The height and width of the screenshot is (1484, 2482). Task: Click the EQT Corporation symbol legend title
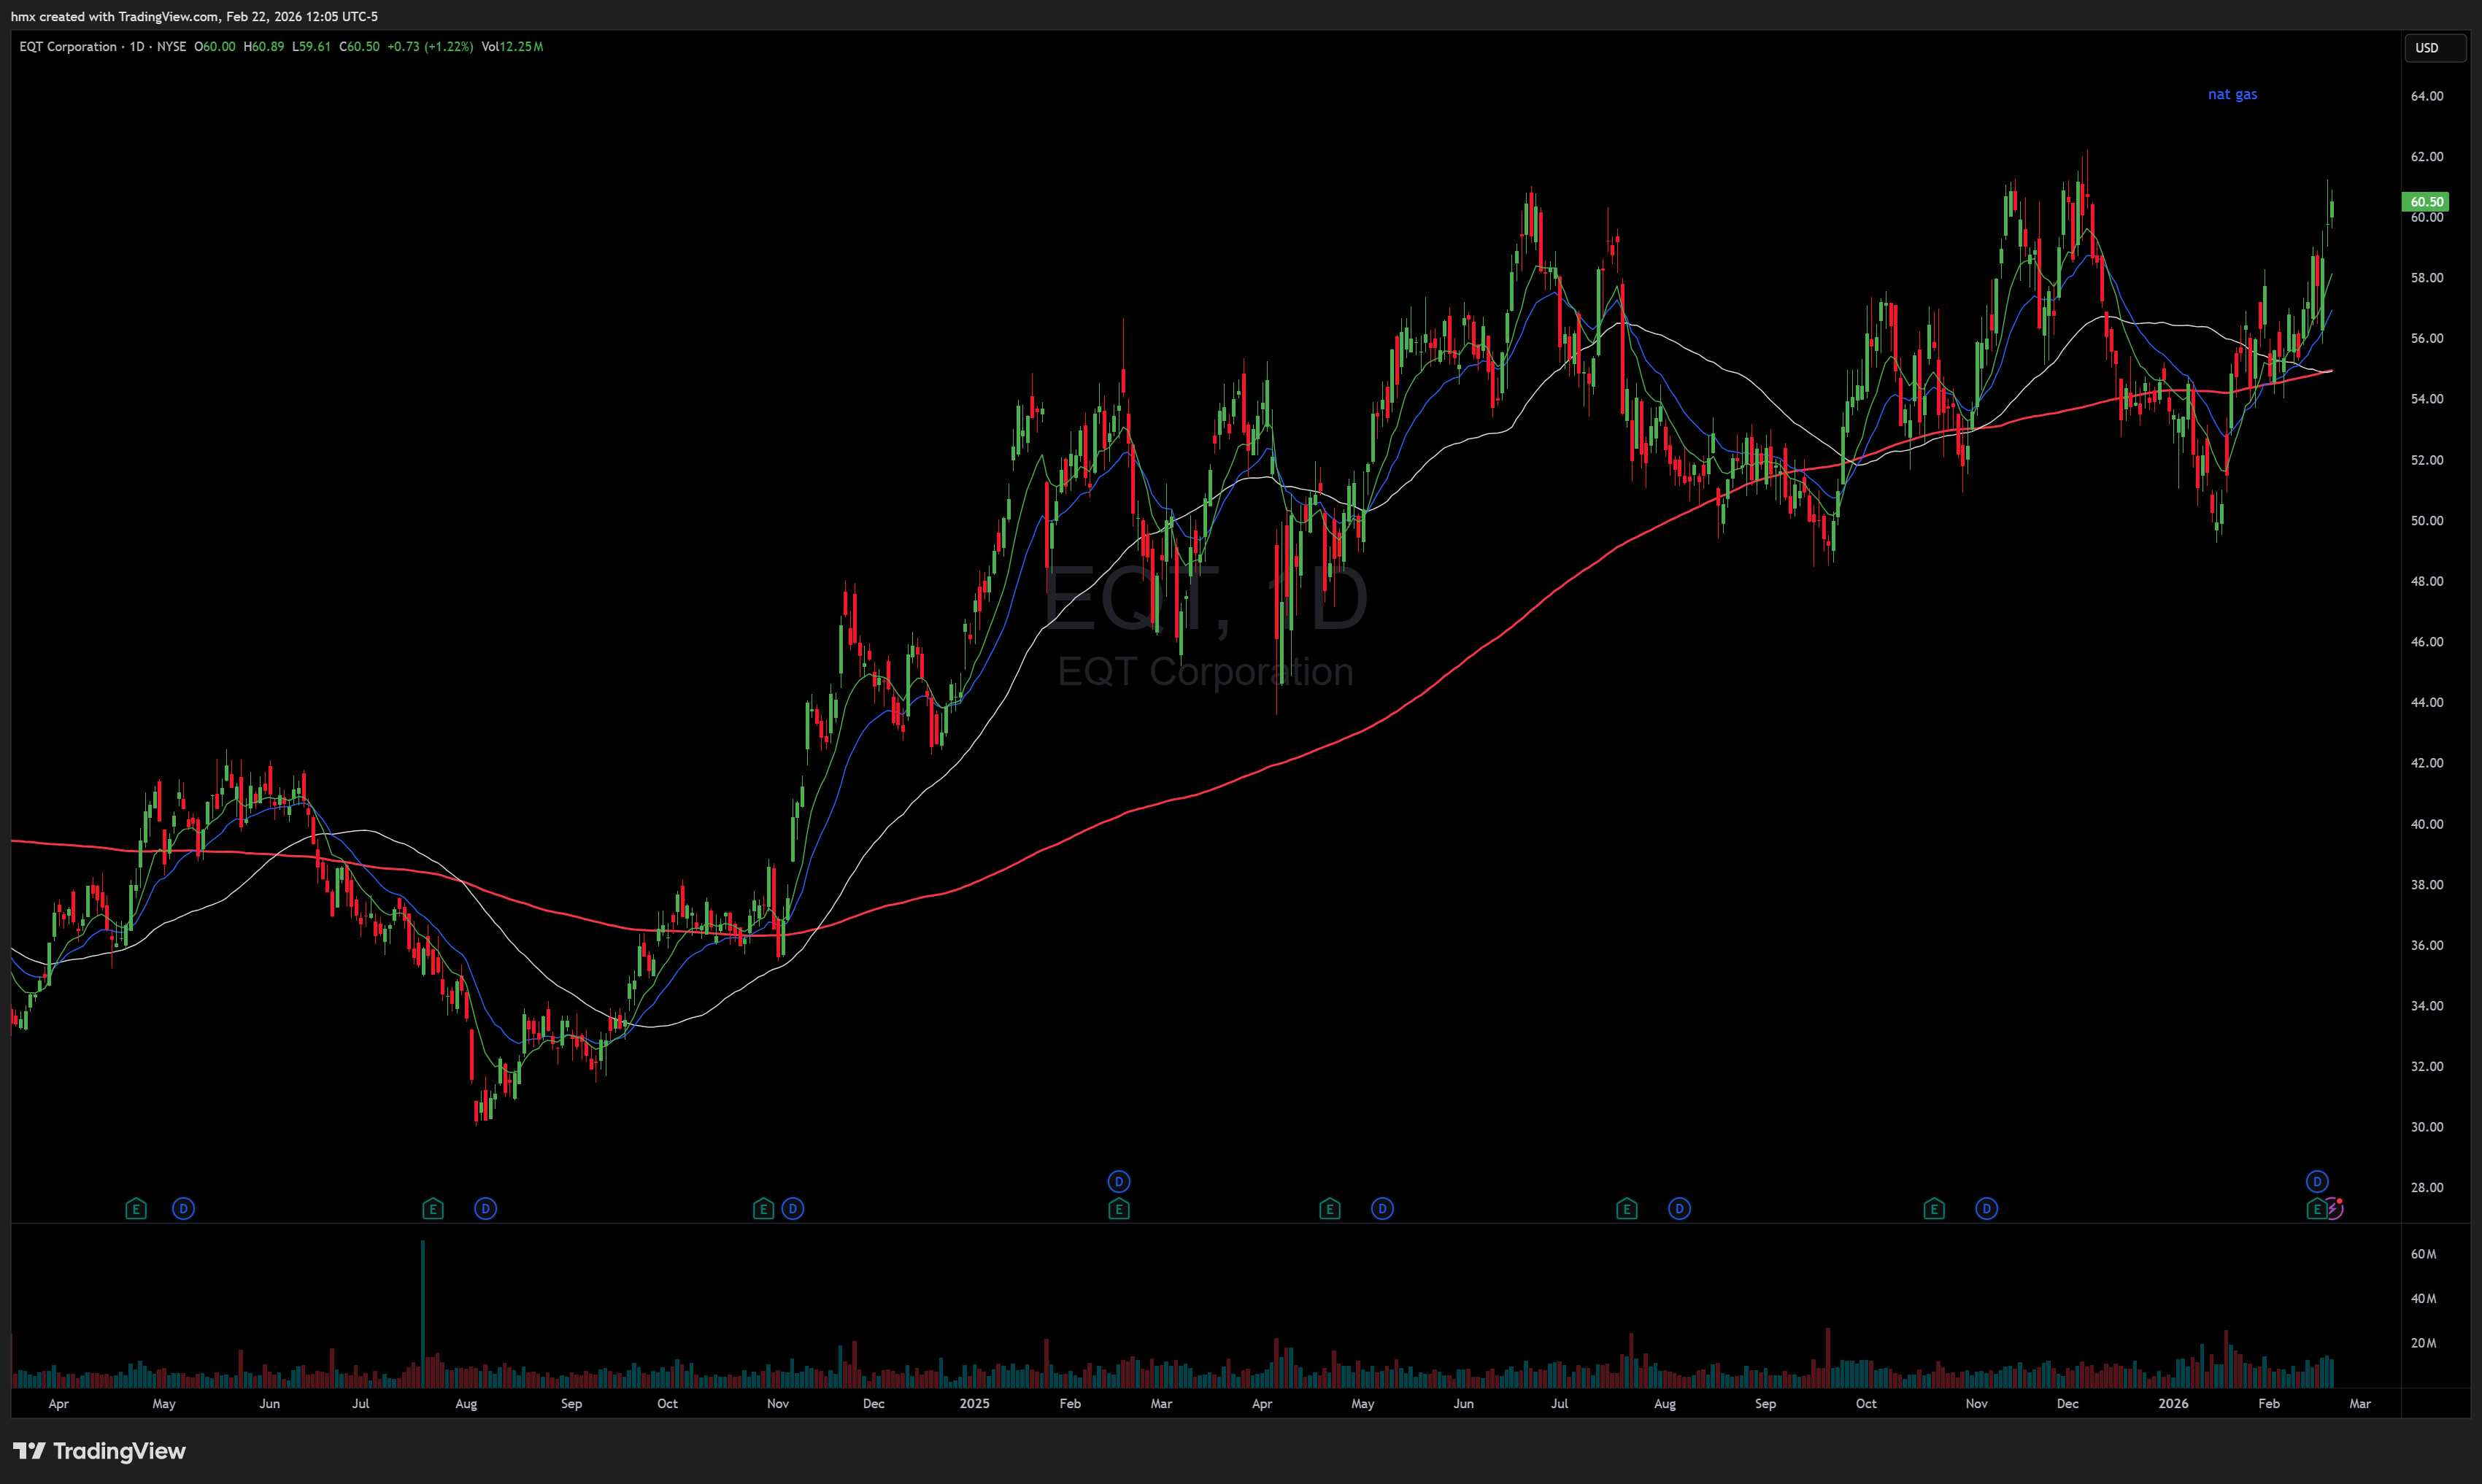[x=68, y=47]
